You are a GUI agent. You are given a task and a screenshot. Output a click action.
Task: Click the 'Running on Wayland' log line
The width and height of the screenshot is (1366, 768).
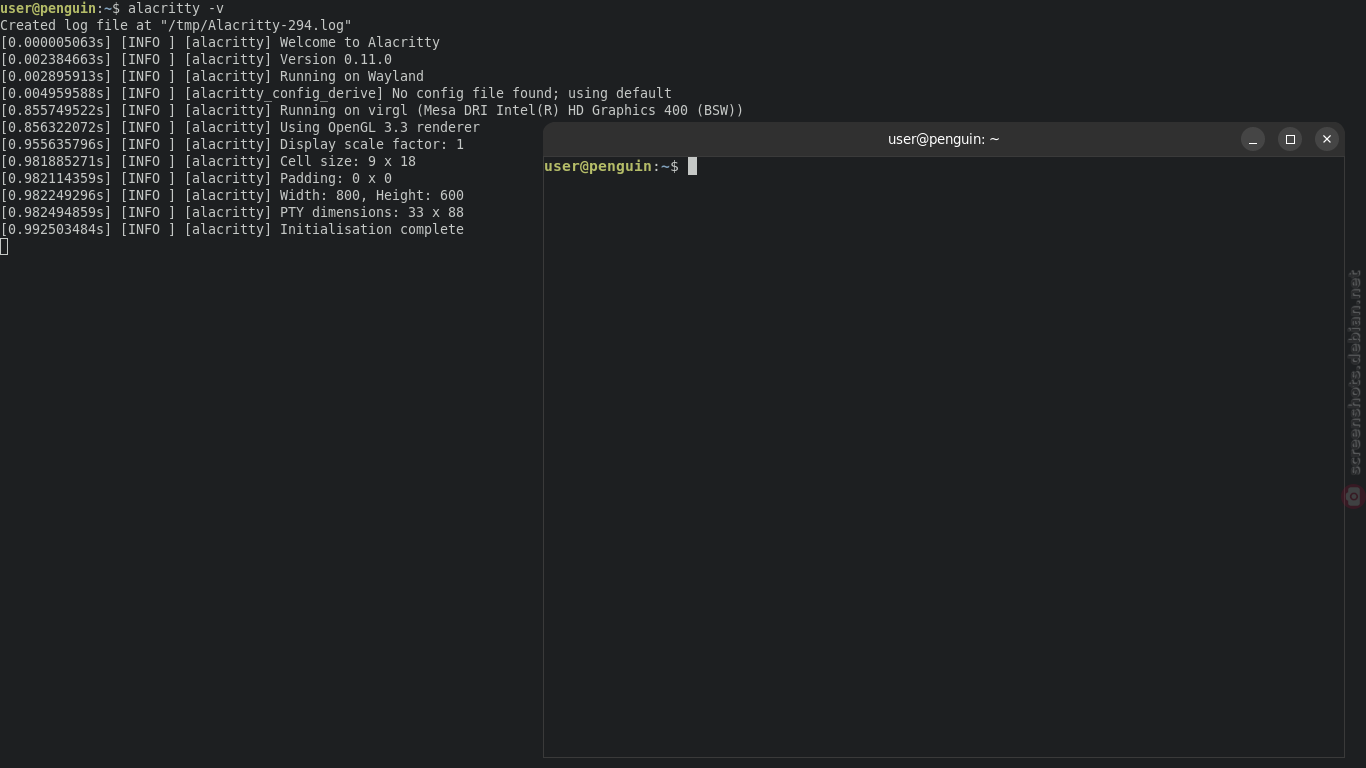tap(212, 76)
